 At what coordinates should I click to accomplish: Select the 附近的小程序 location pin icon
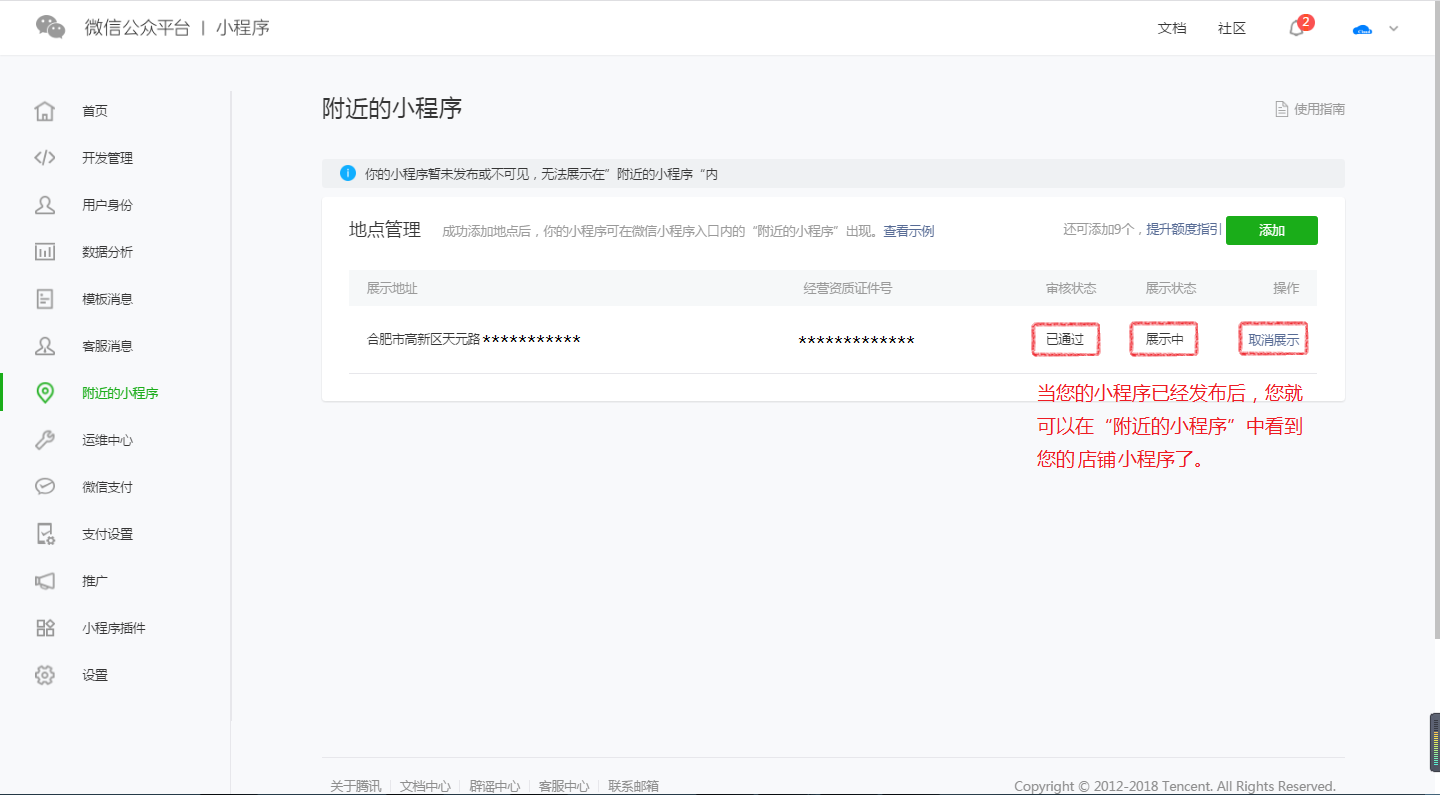tap(45, 393)
